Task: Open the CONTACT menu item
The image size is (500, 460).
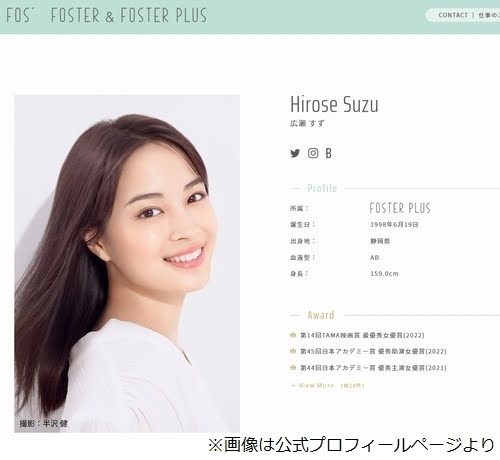Action: pos(453,15)
